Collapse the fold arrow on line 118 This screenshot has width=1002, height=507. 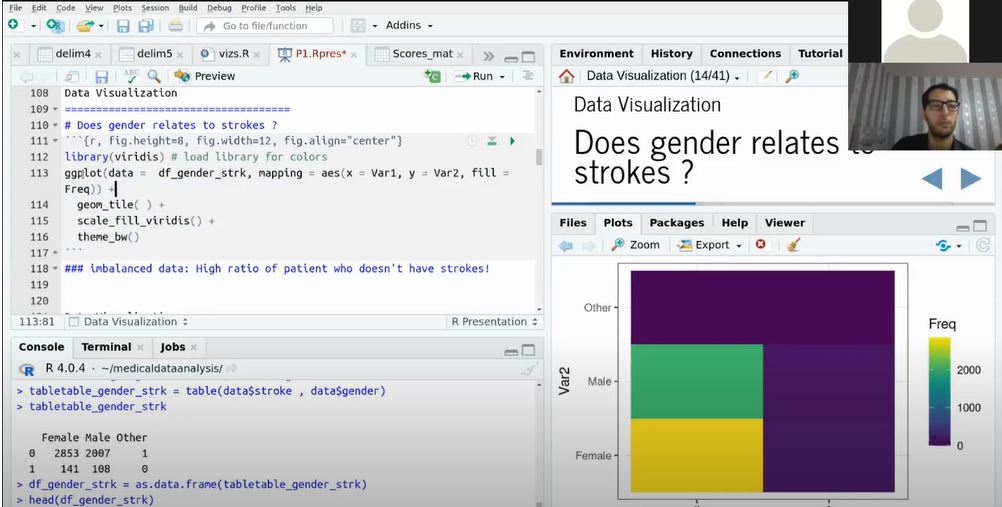click(x=56, y=269)
